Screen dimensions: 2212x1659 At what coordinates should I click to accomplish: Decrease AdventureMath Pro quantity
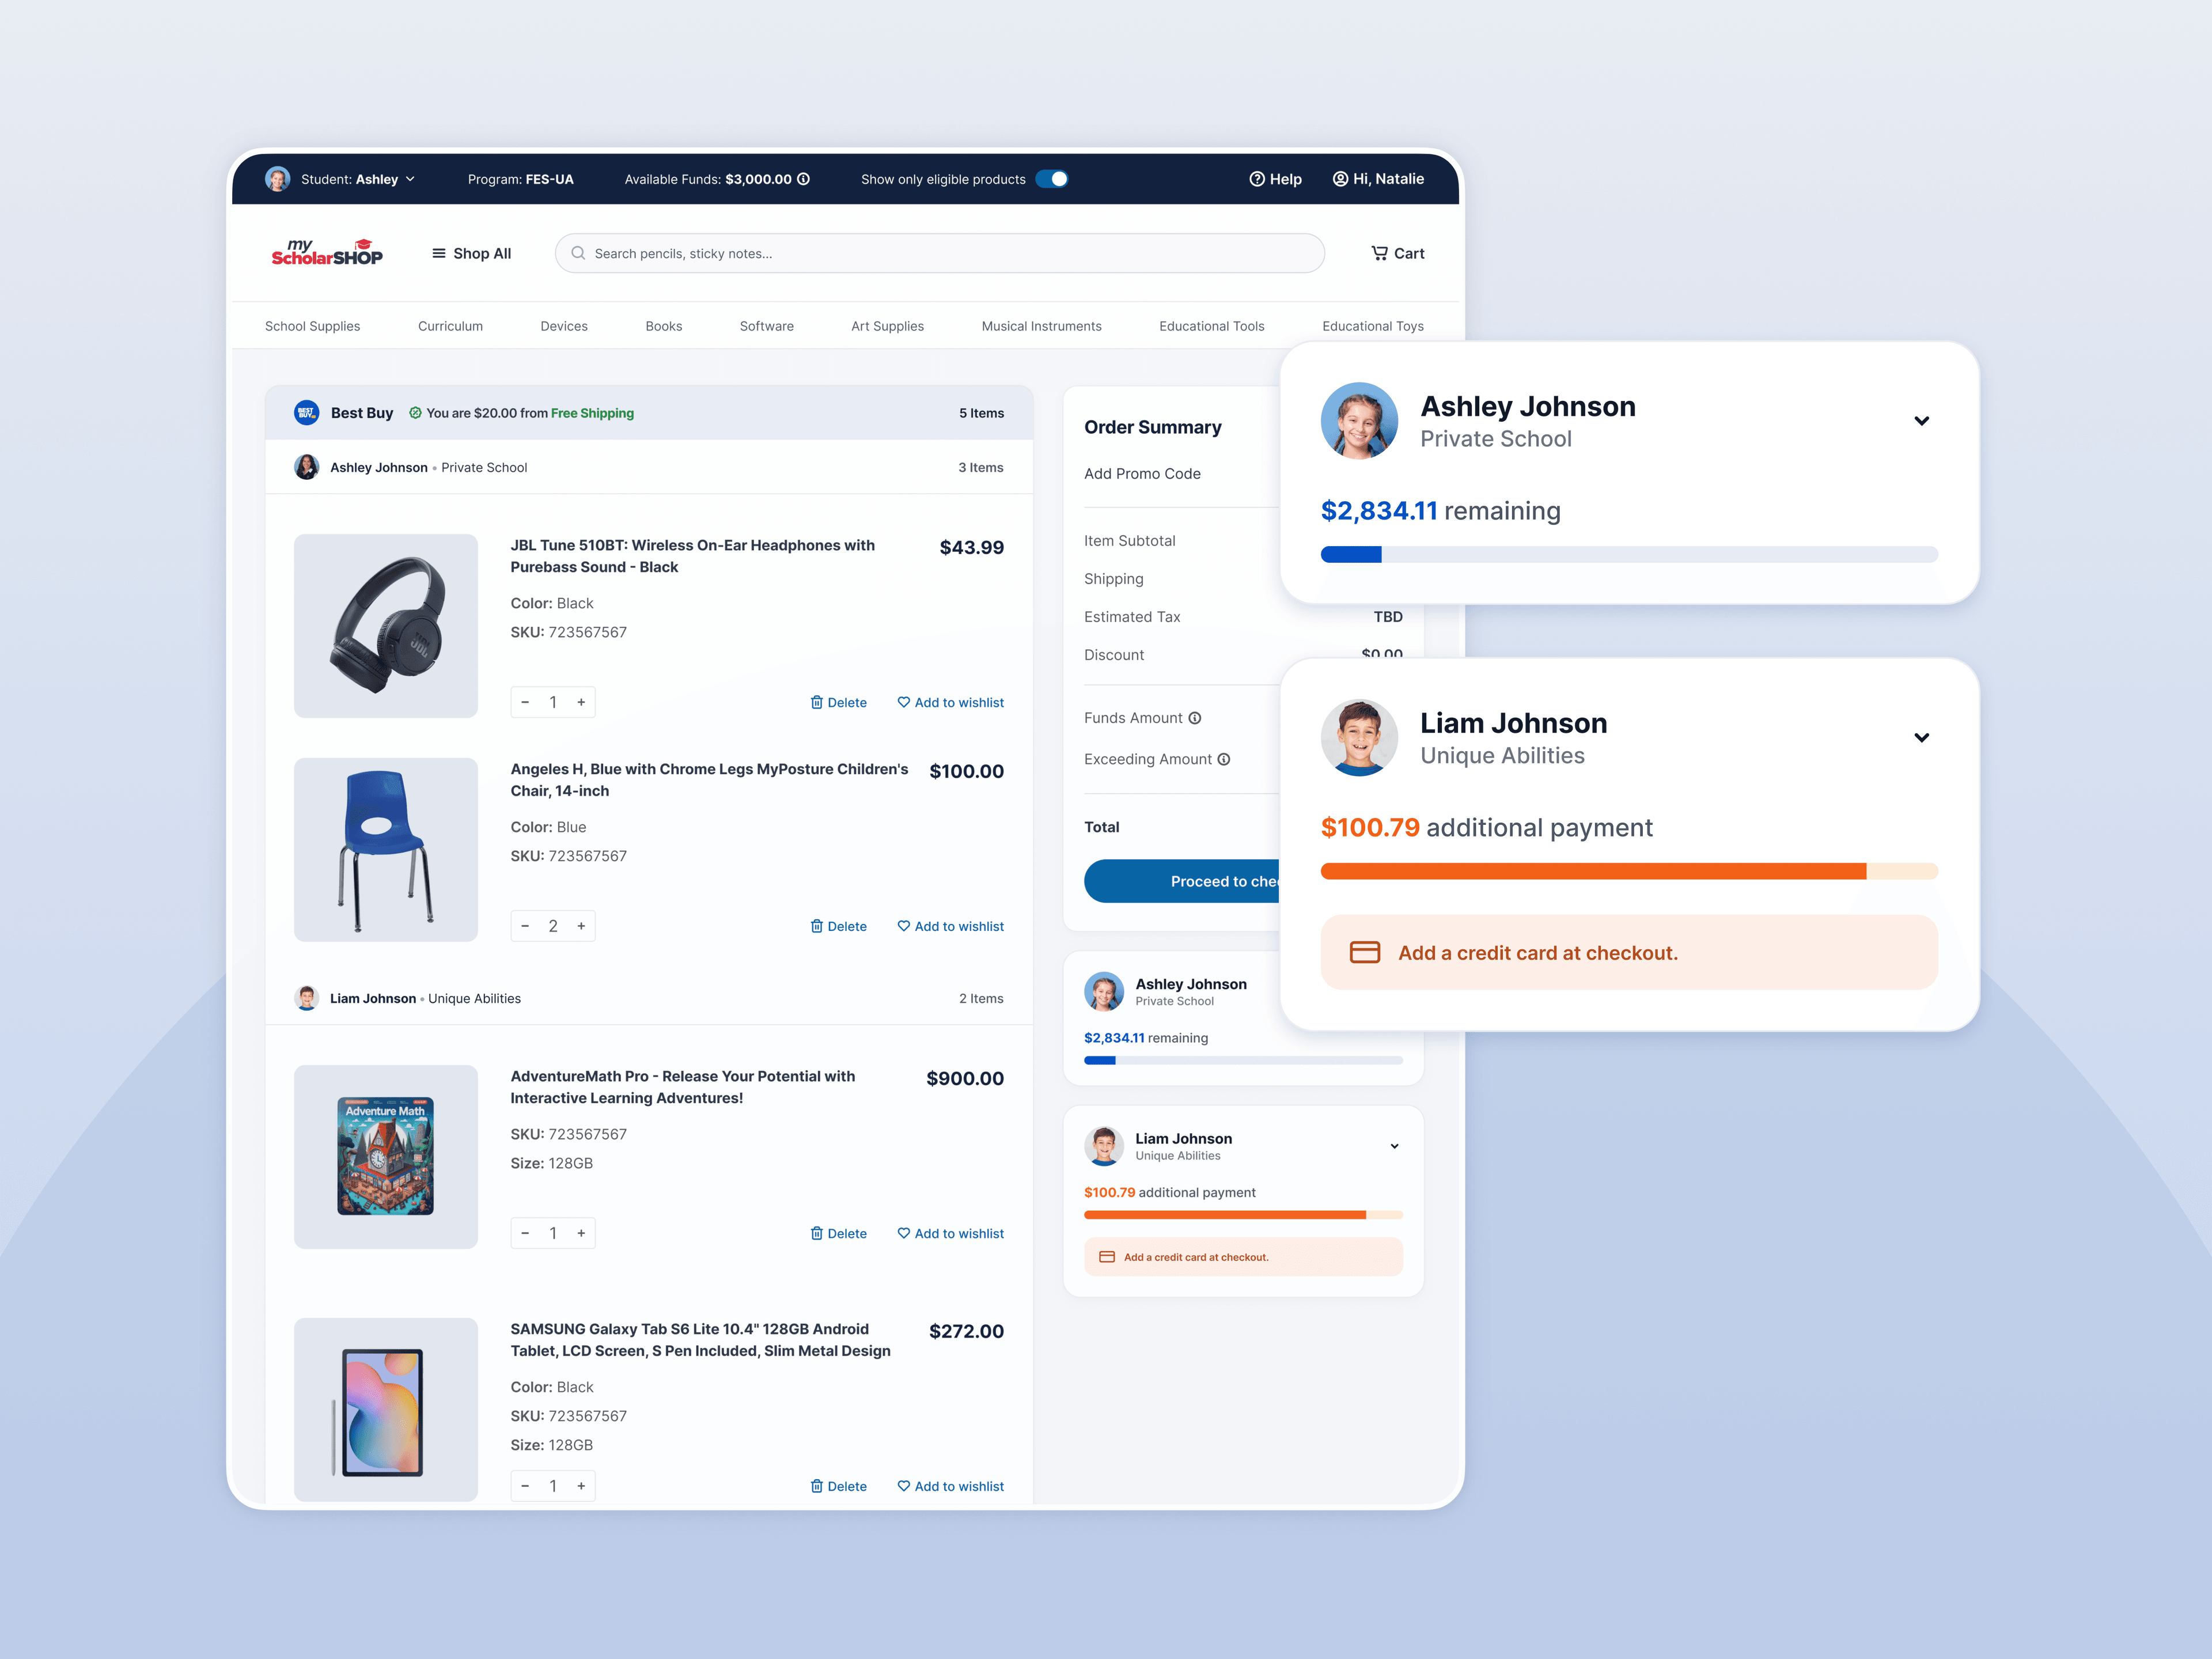coord(525,1233)
